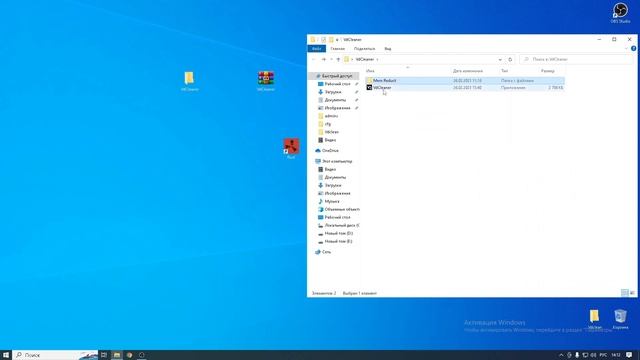The height and width of the screenshot is (360, 640).
Task: Open Изображения under Quick access
Action: [x=337, y=108]
